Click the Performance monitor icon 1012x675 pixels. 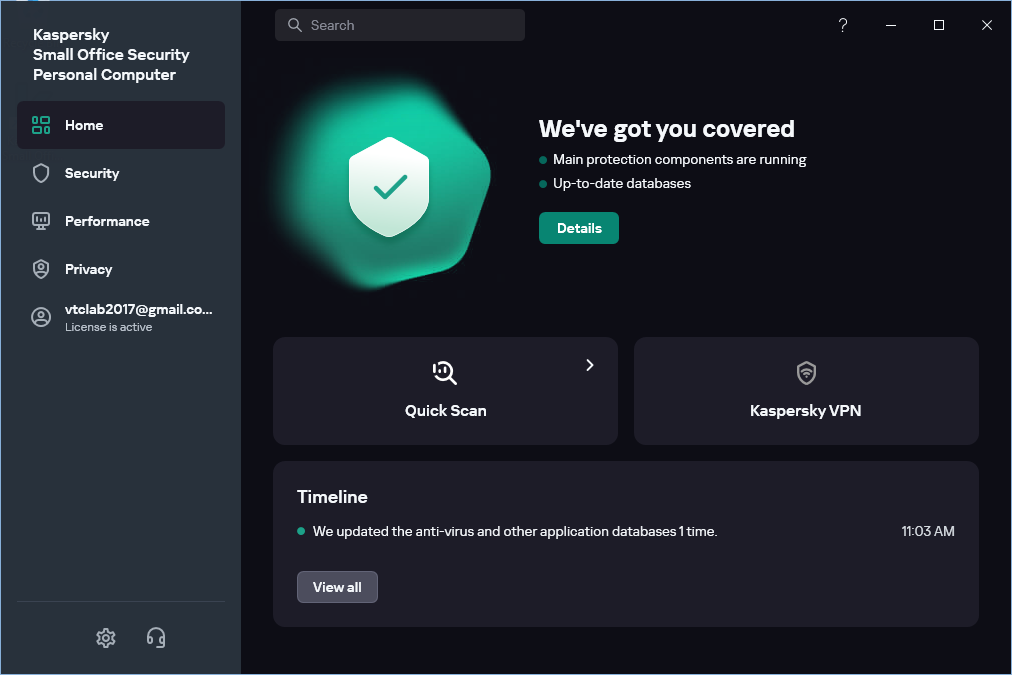click(x=41, y=221)
